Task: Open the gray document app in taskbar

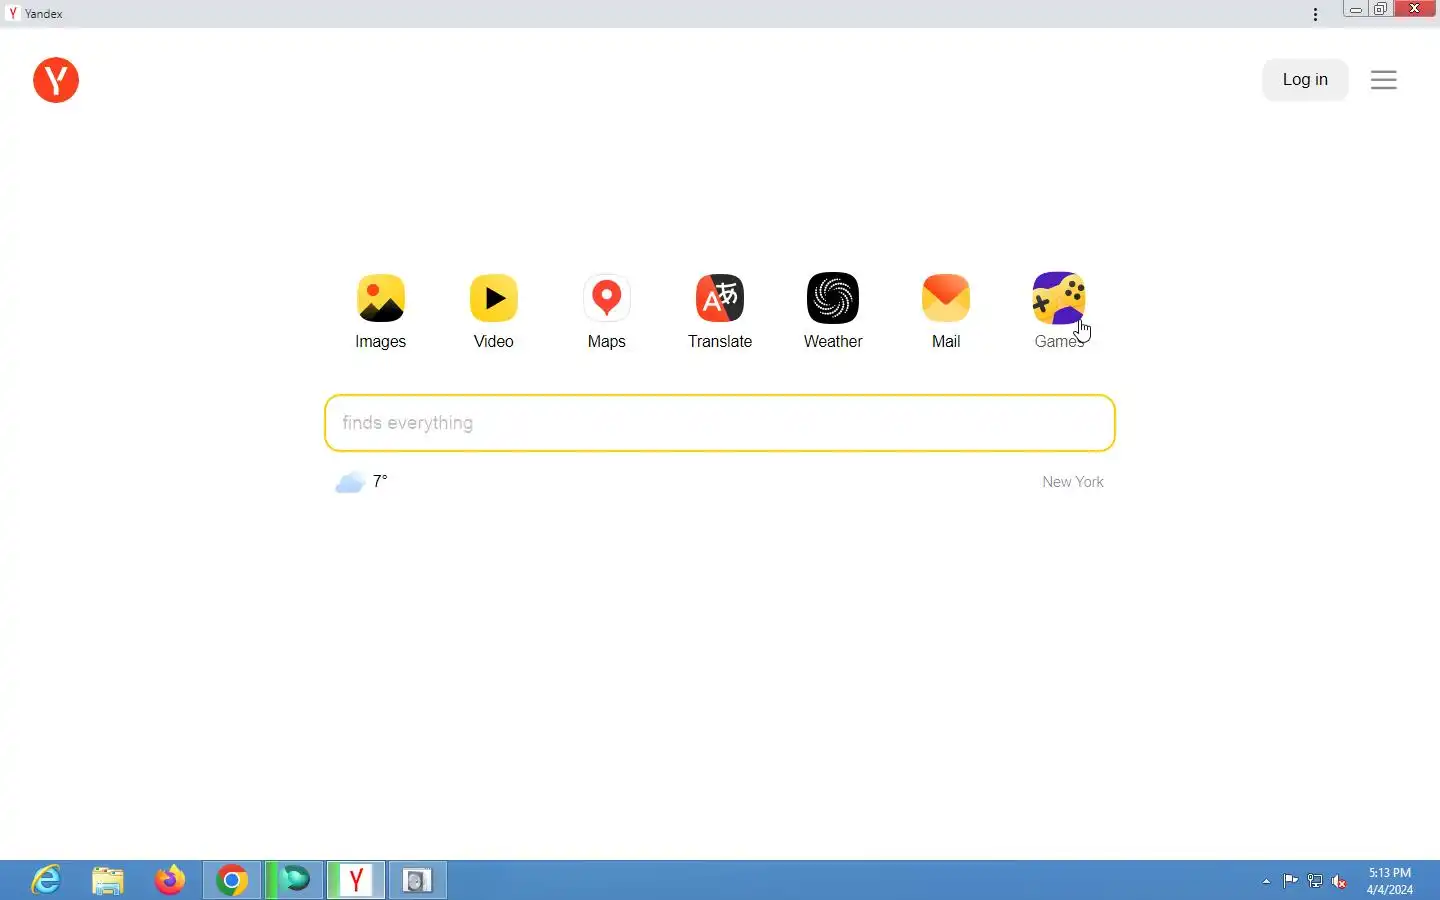Action: point(418,880)
